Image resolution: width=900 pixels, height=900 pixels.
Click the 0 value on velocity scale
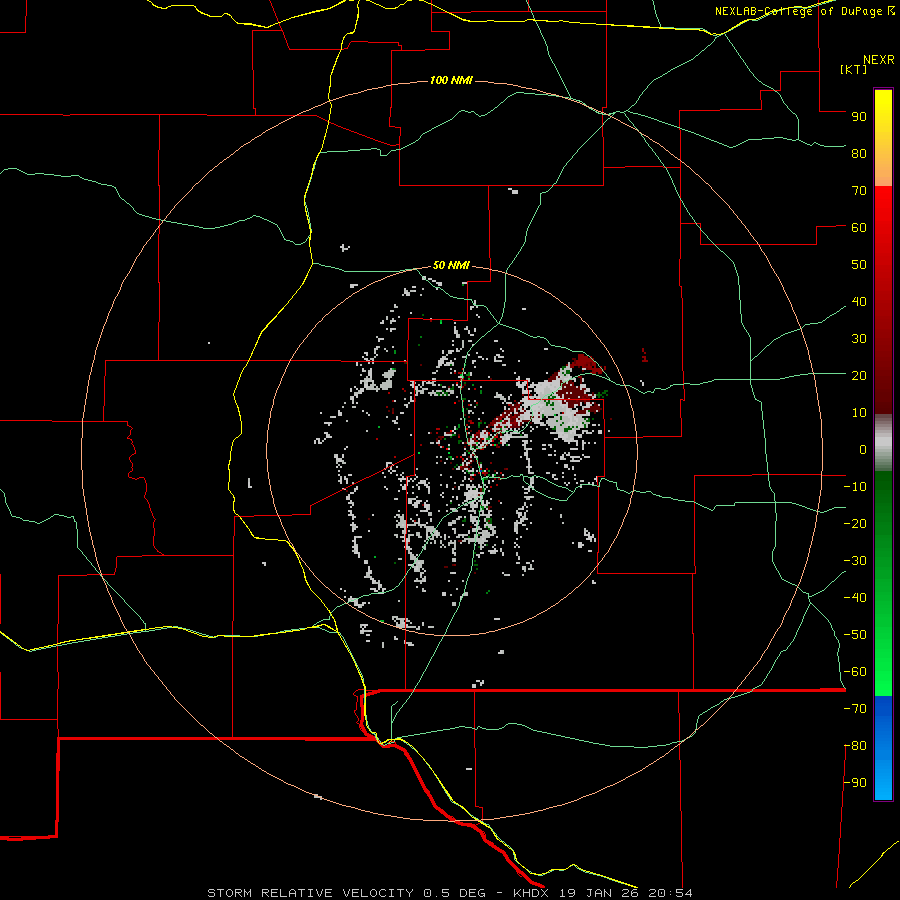pos(863,449)
